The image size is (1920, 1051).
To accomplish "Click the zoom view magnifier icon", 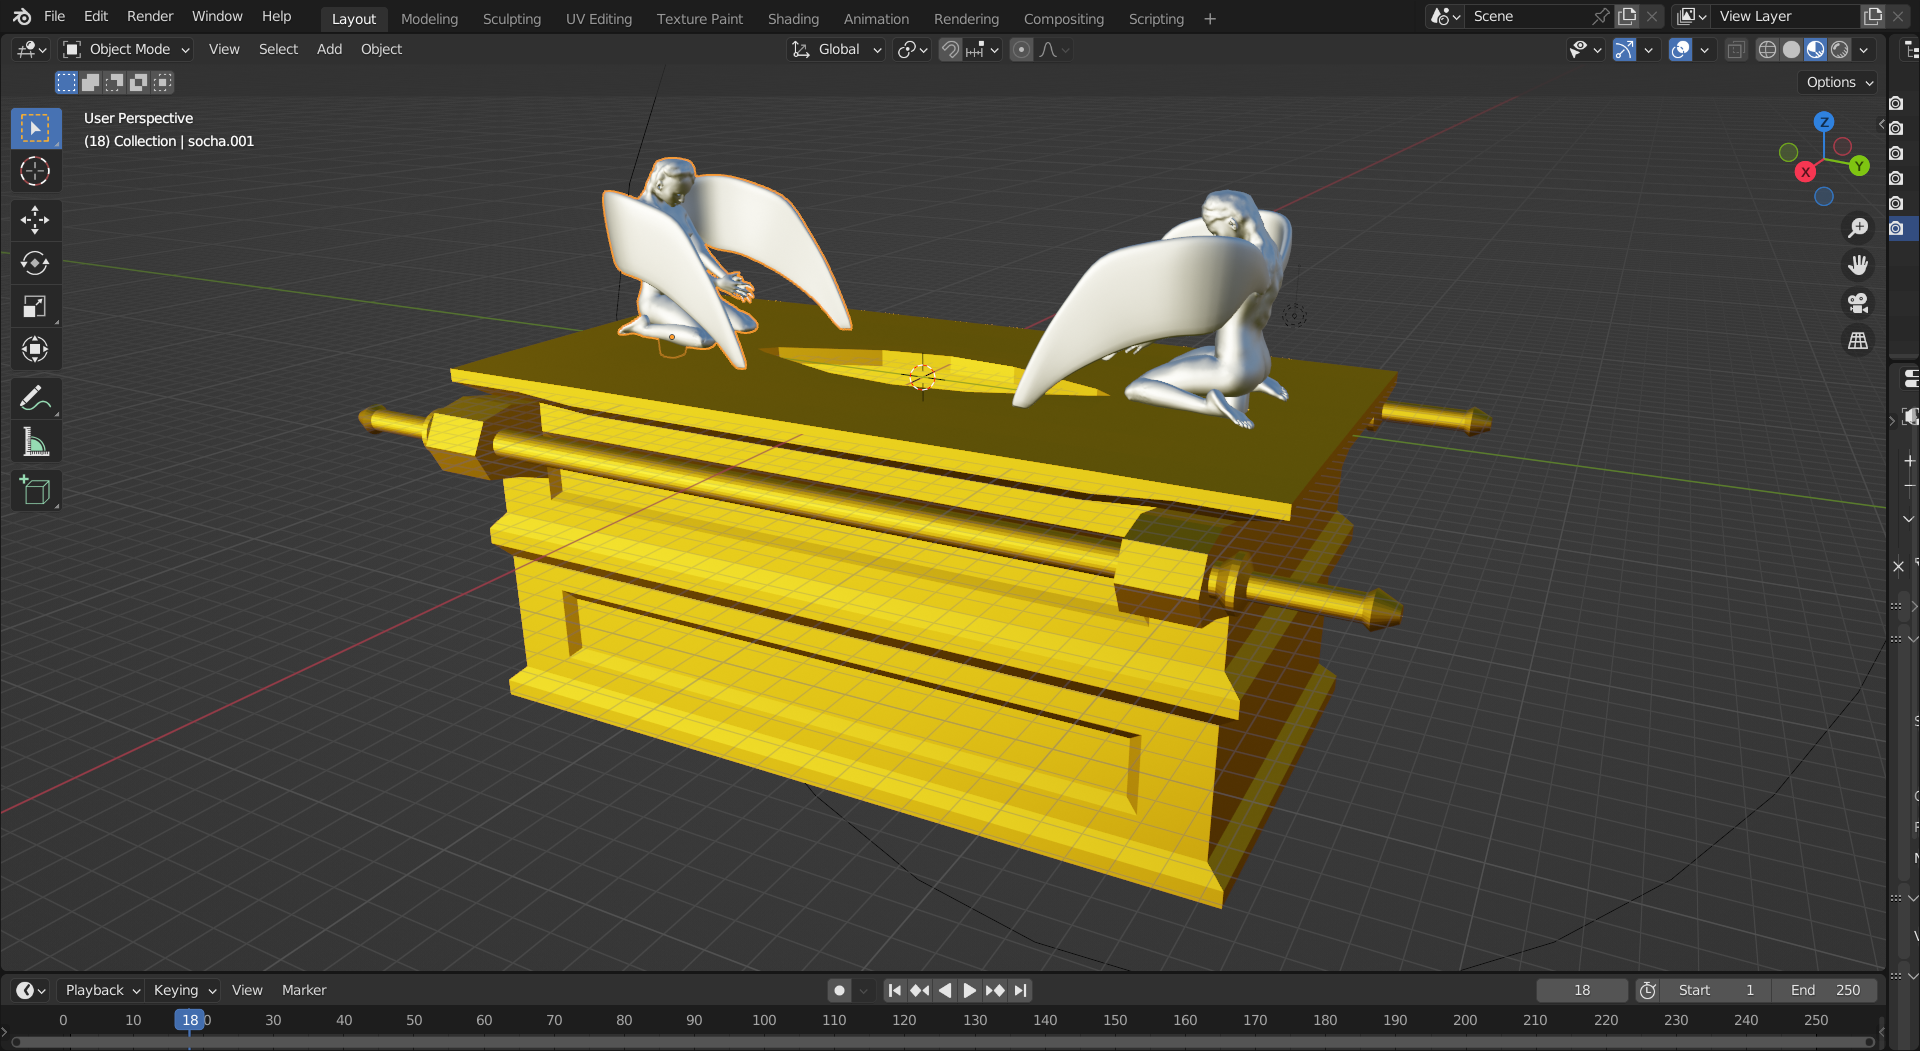I will [x=1858, y=228].
